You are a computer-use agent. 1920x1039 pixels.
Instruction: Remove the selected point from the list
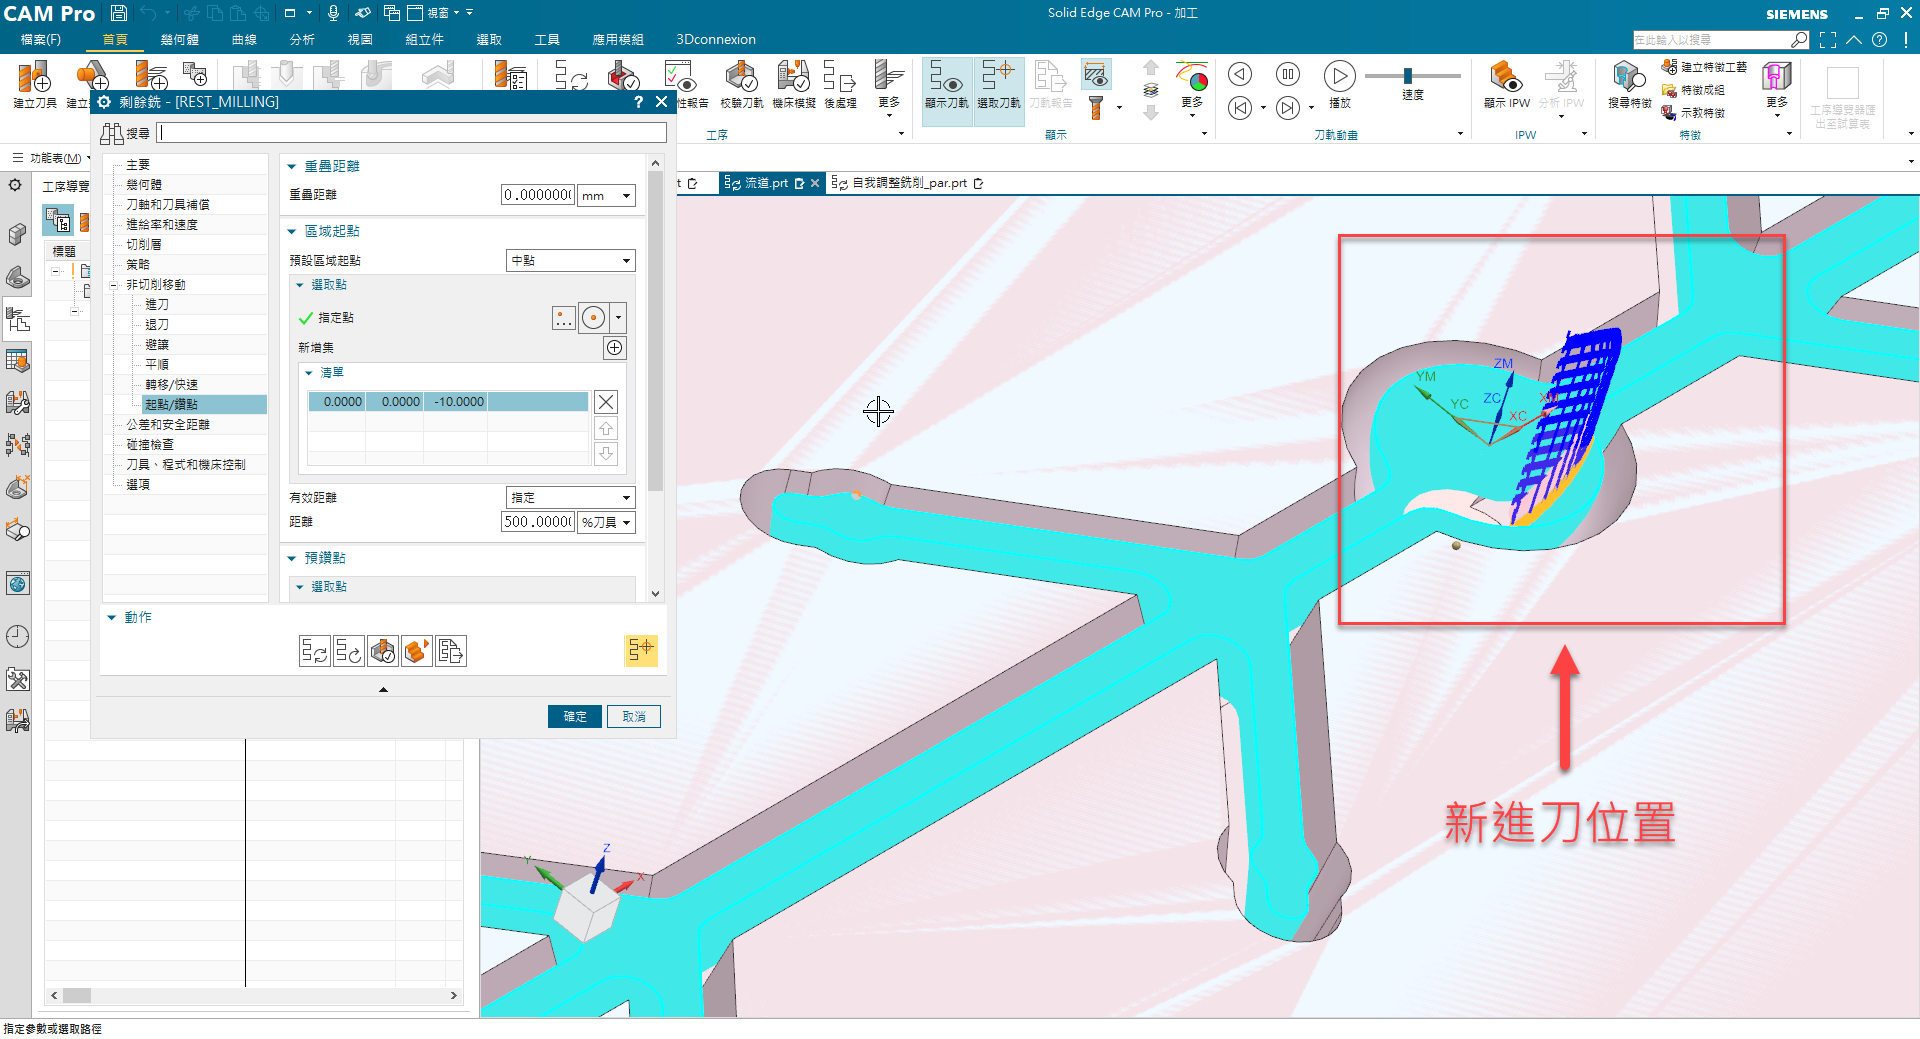pos(606,402)
